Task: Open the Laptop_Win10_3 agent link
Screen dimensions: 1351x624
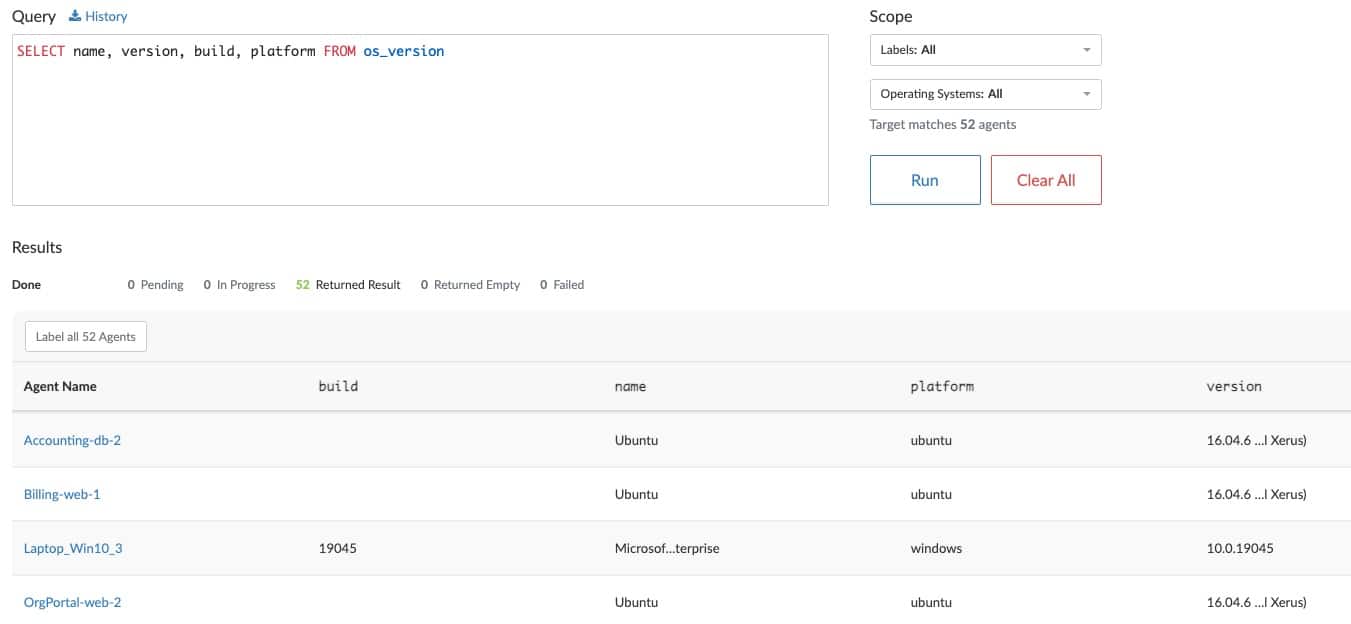Action: pyautogui.click(x=73, y=548)
